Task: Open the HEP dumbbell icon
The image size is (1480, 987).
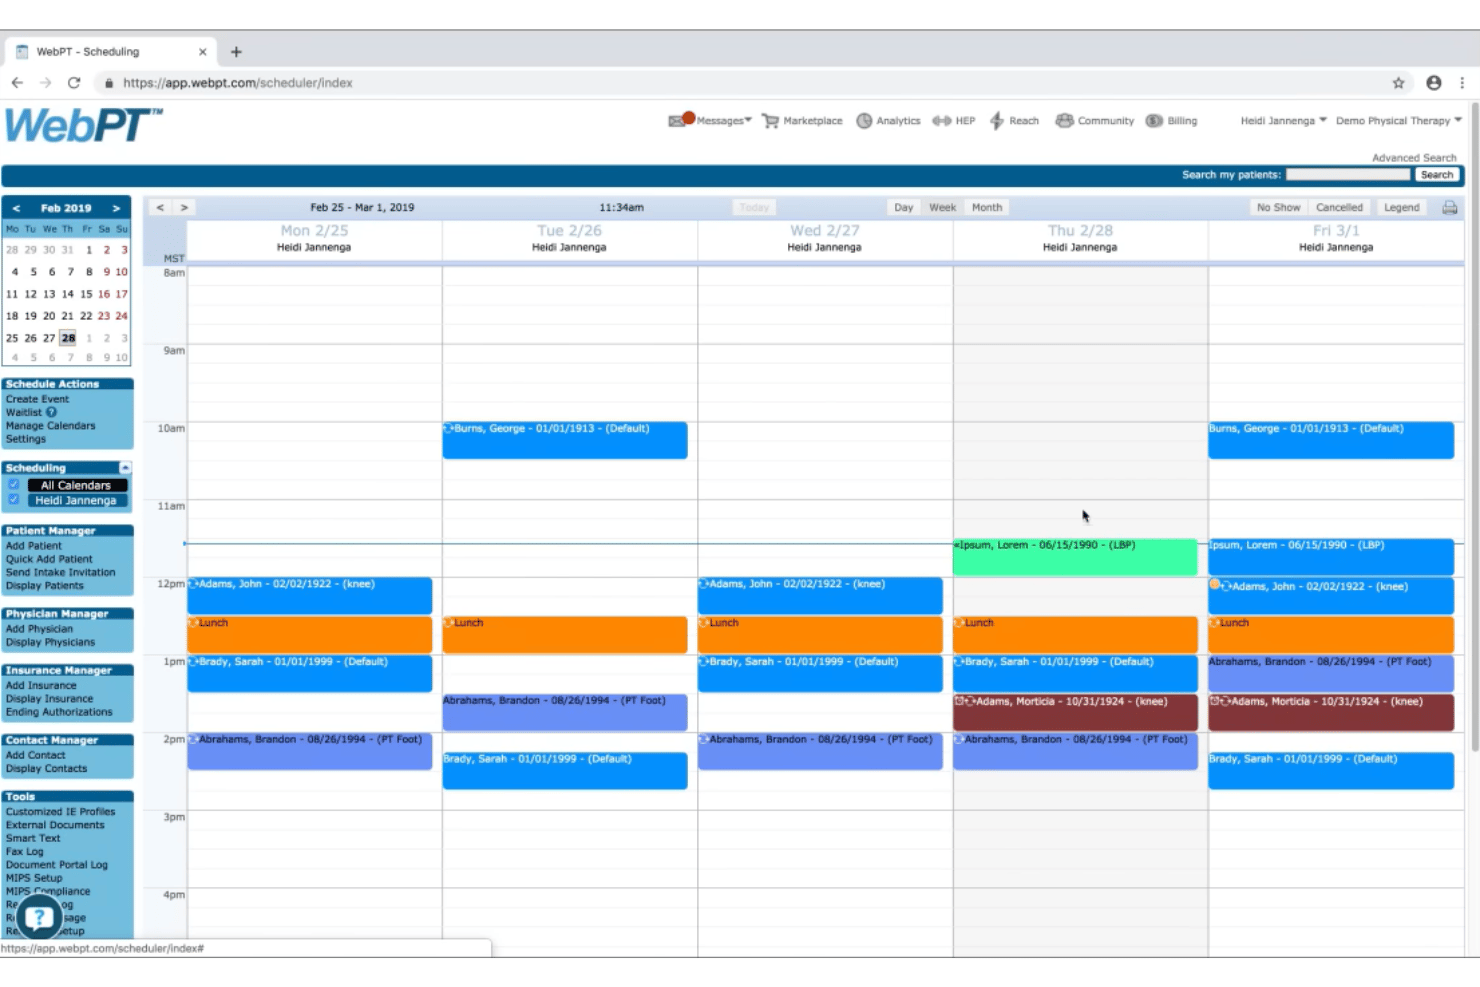Action: pos(941,121)
